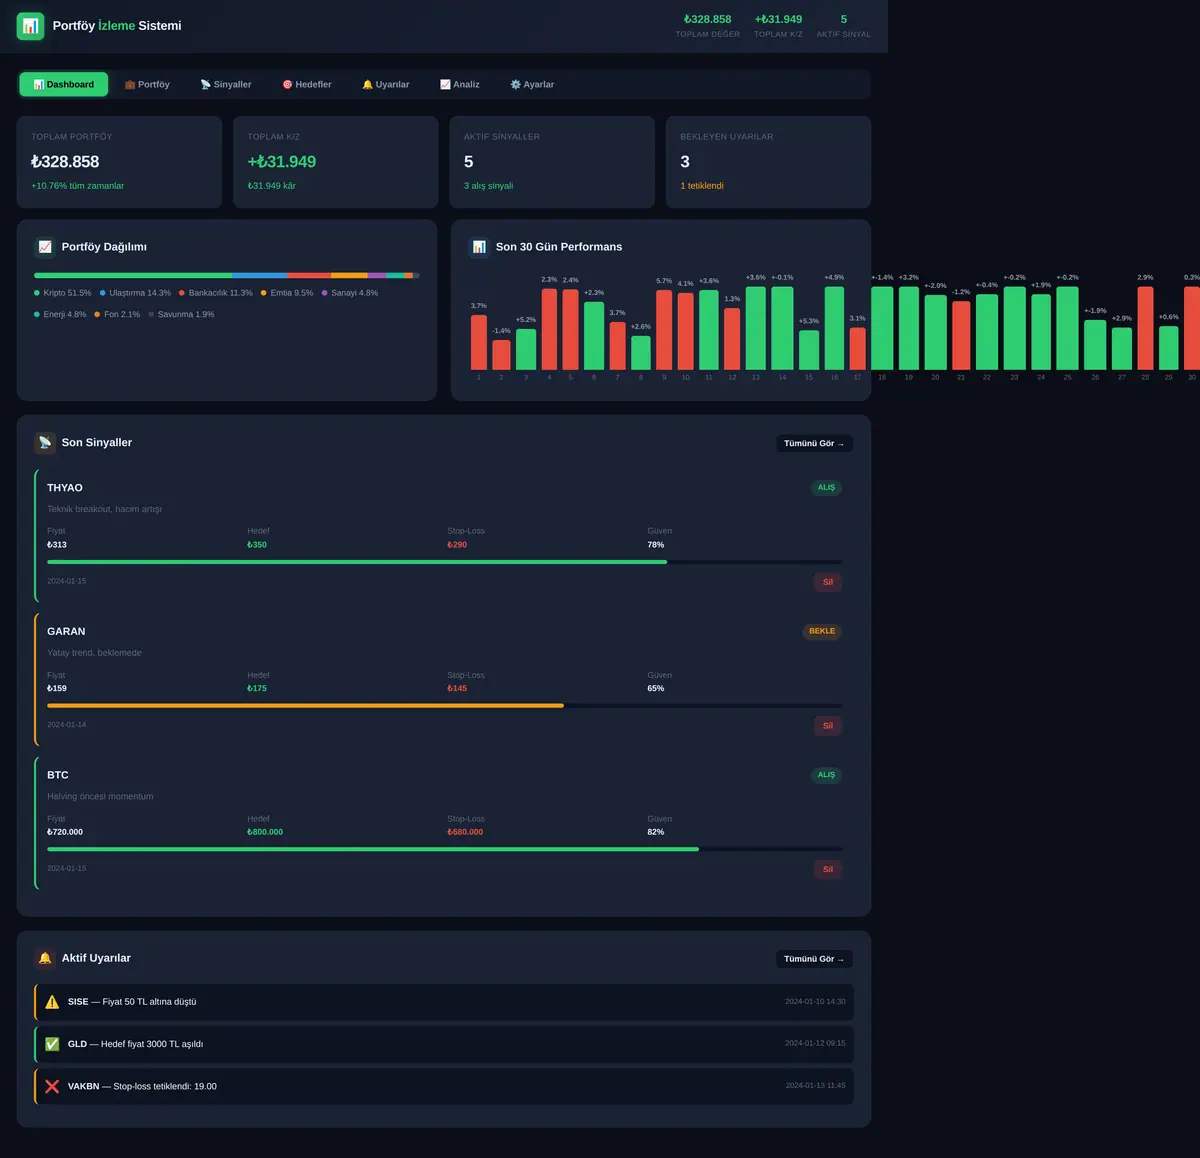
Task: Click Tümünü Gör in Aktif Uyarılar
Action: (x=814, y=959)
